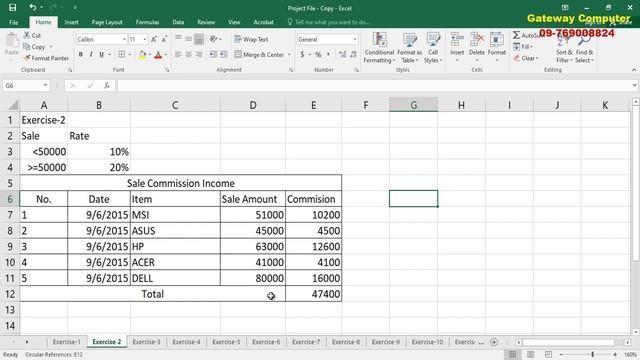Viewport: 640px width, 360px height.
Task: Toggle align text right
Action: point(199,54)
